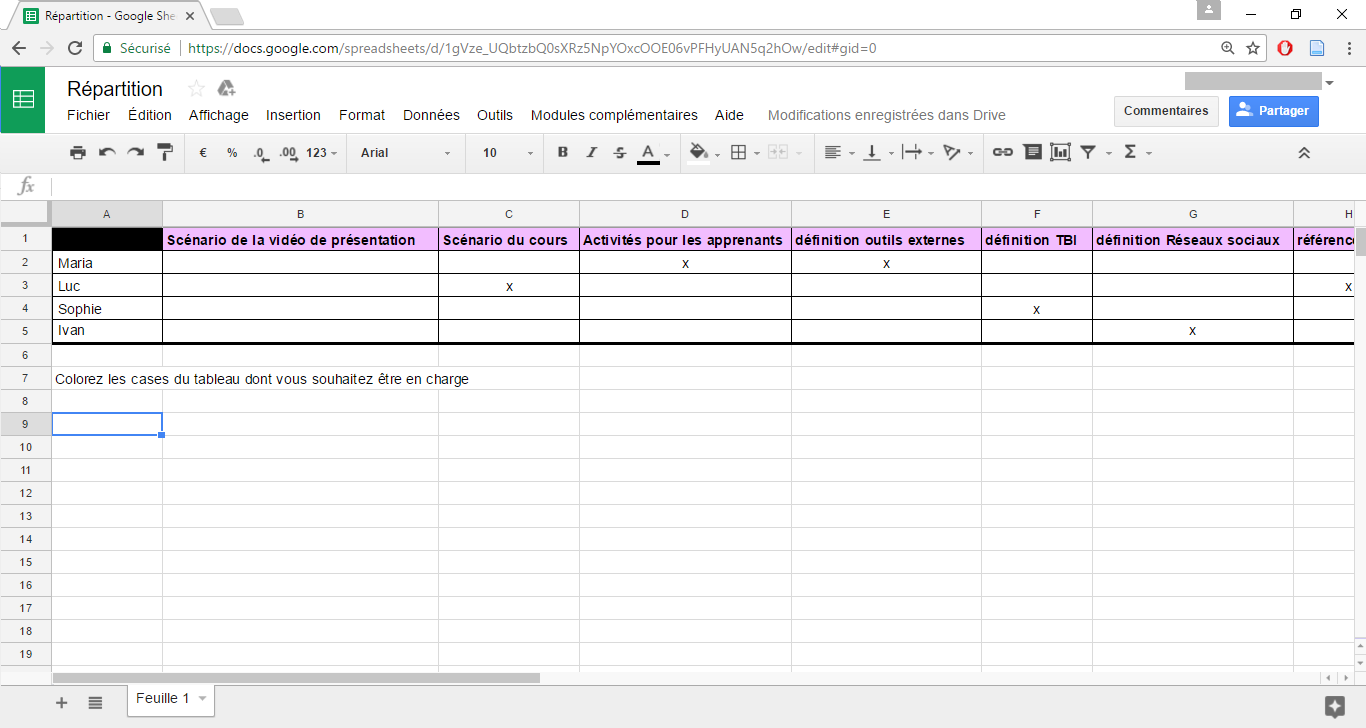The height and width of the screenshot is (728, 1366).
Task: Open the borders menu
Action: tap(739, 153)
